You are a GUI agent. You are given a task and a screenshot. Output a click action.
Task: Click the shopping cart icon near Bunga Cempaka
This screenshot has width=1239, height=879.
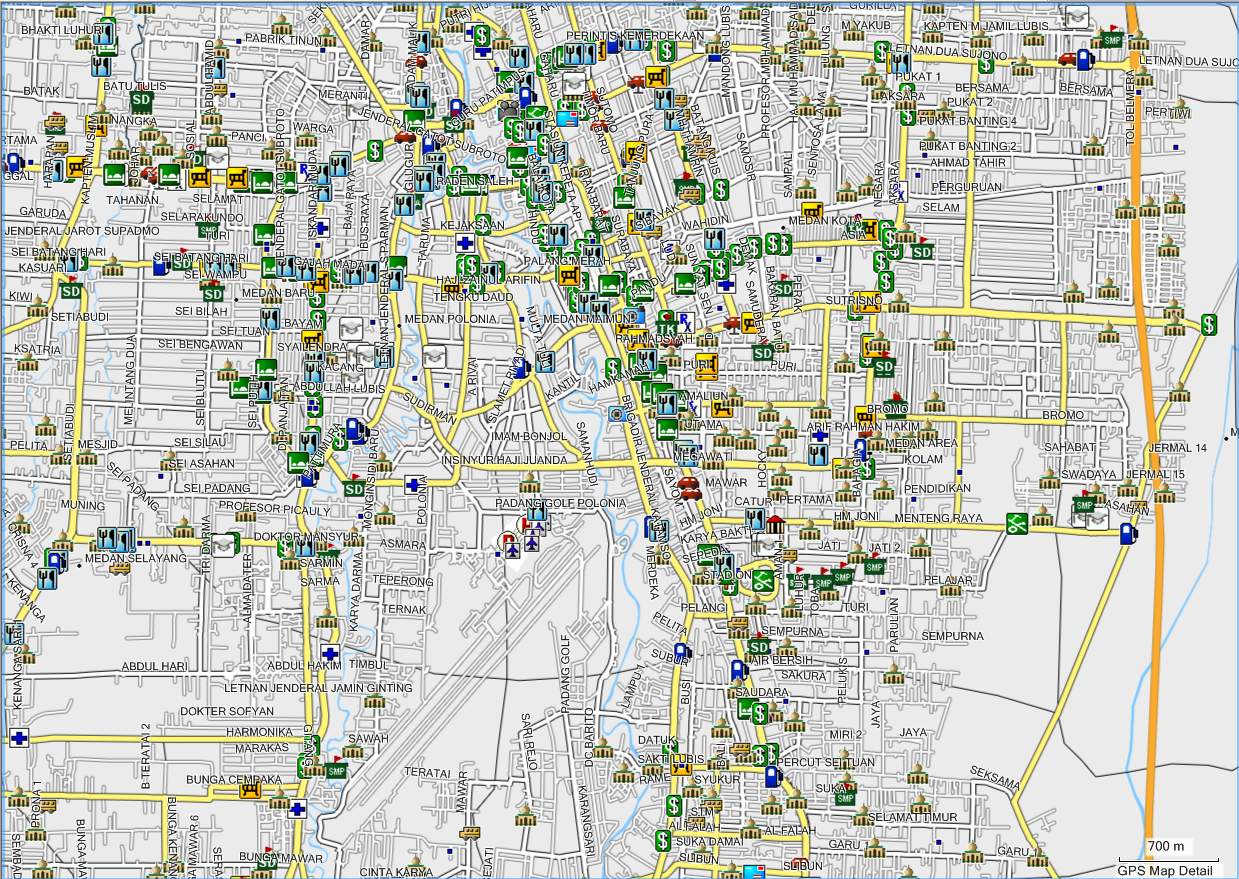(x=249, y=790)
